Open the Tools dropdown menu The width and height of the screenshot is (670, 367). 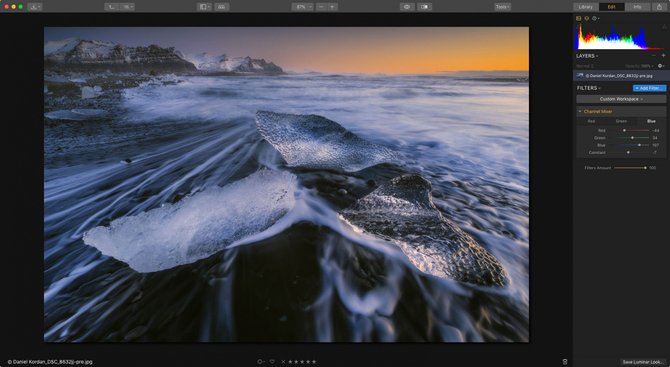coord(502,7)
